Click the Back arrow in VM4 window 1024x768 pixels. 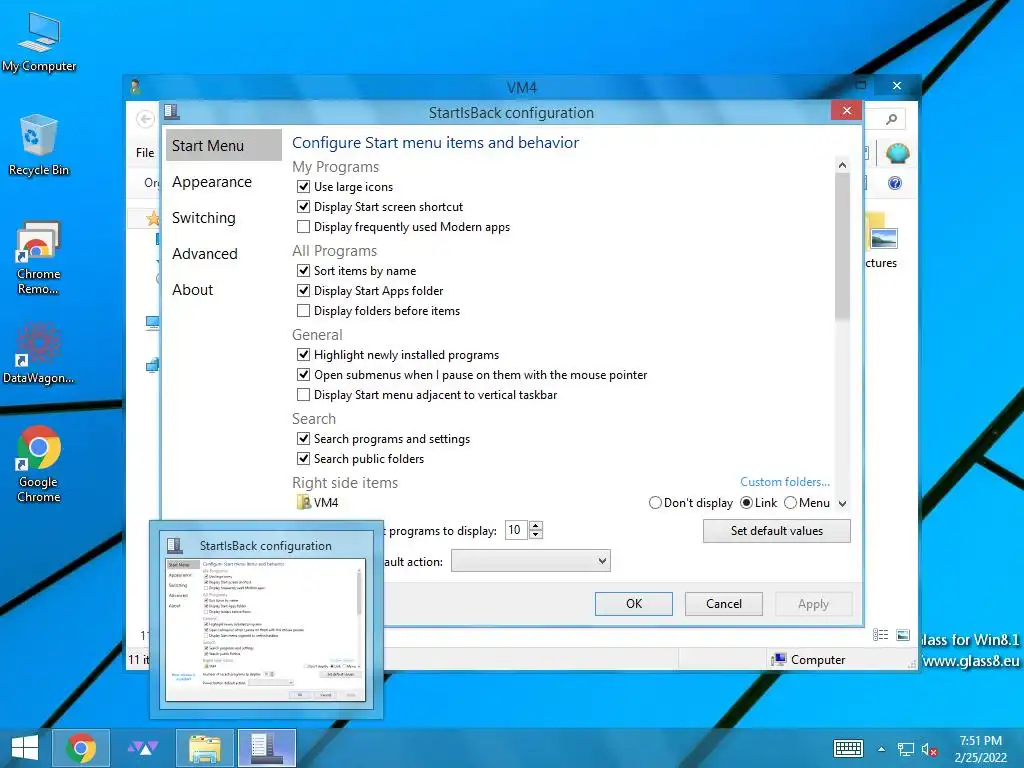pos(145,119)
